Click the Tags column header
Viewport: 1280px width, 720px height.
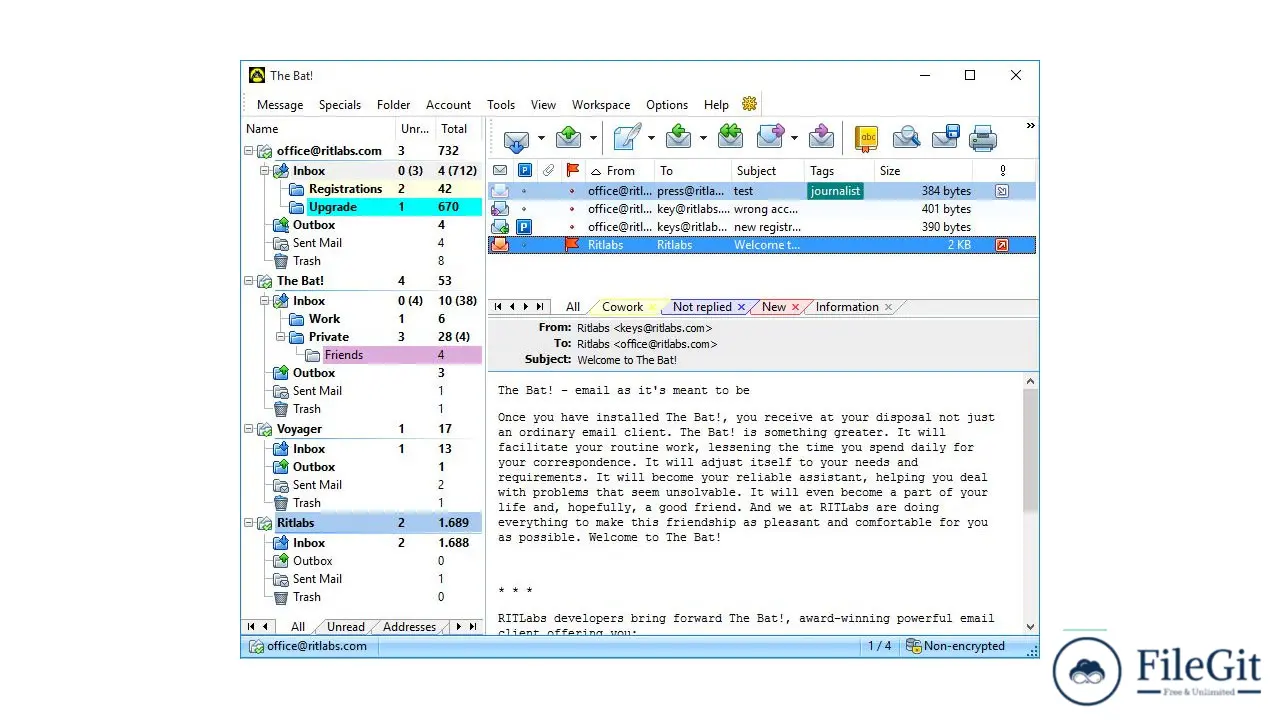[x=840, y=171]
